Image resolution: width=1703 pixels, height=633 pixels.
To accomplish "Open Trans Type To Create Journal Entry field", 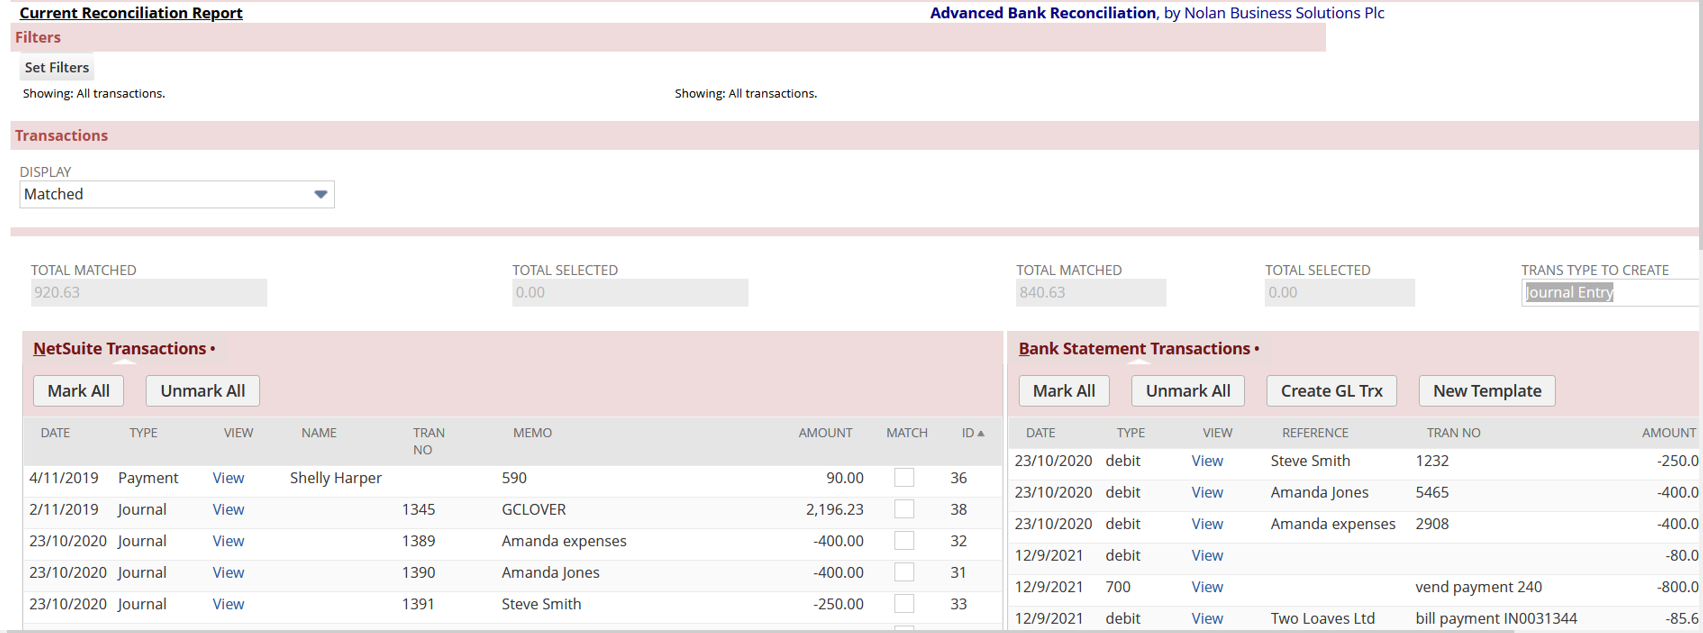I will point(1608,292).
